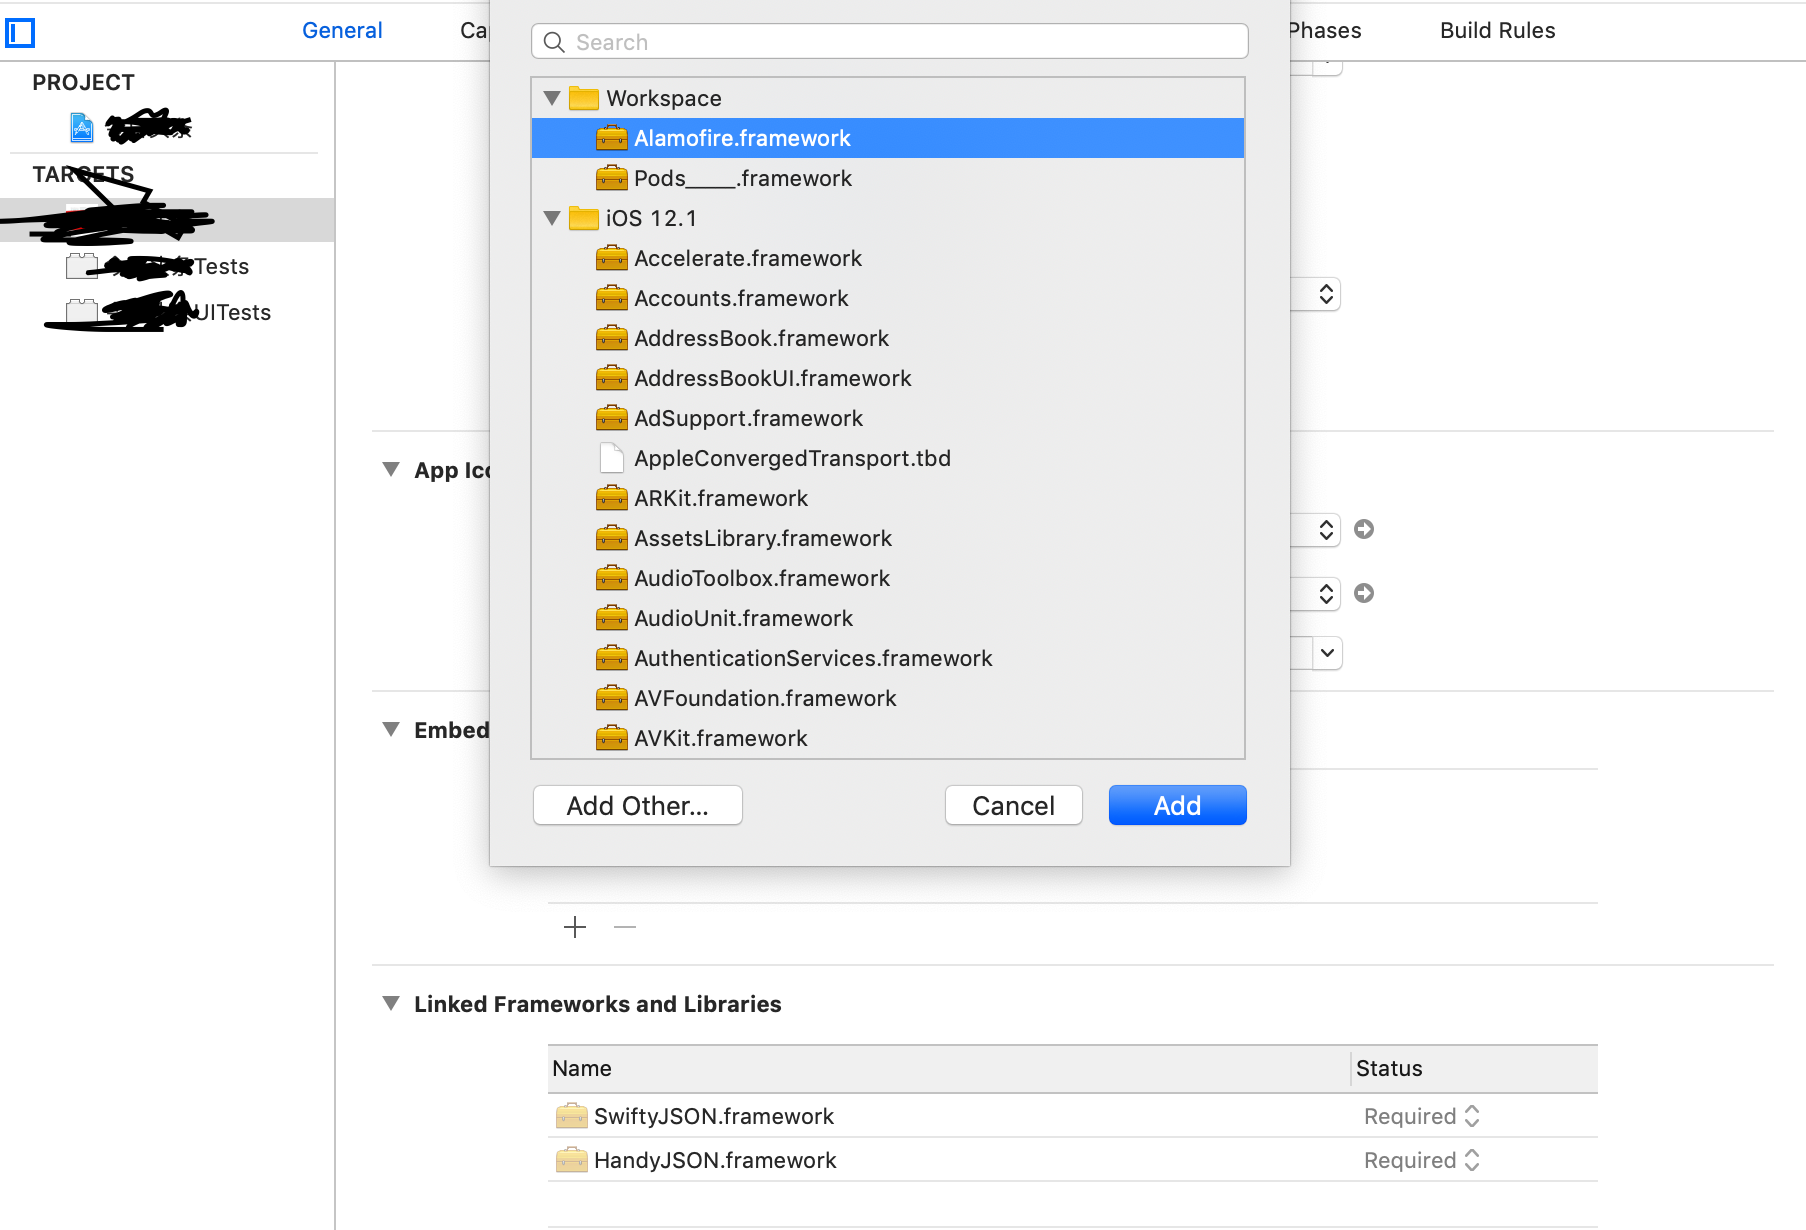Click the Alamofire.framework toolbox icon
Viewport: 1806px width, 1230px height.
click(611, 138)
